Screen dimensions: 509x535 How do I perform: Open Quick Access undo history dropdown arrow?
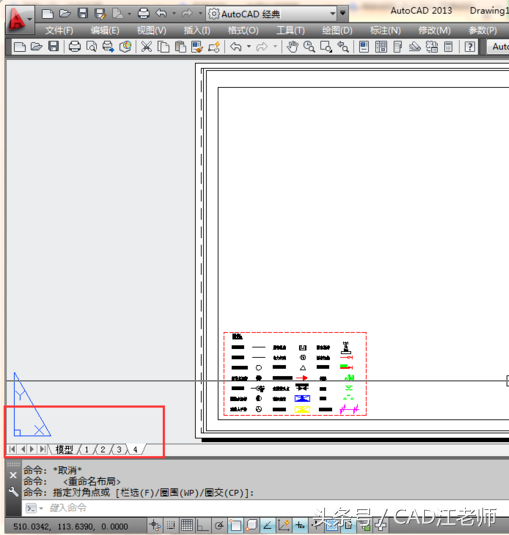(174, 14)
